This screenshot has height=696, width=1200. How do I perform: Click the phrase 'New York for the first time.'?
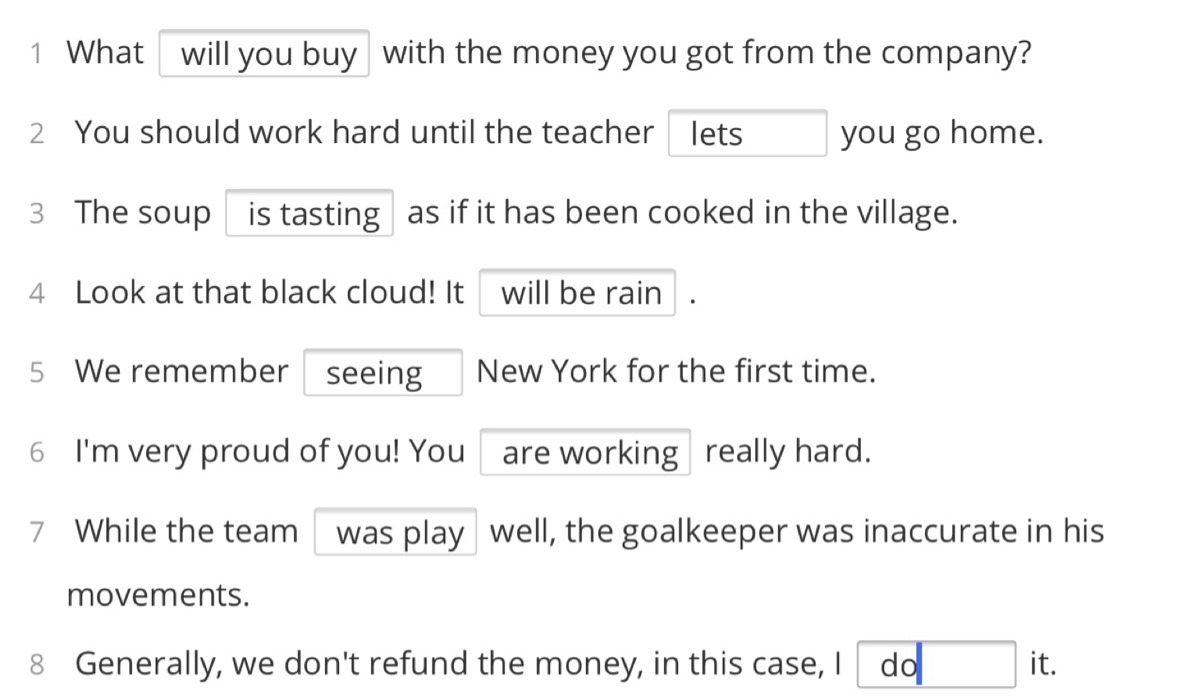coord(676,372)
